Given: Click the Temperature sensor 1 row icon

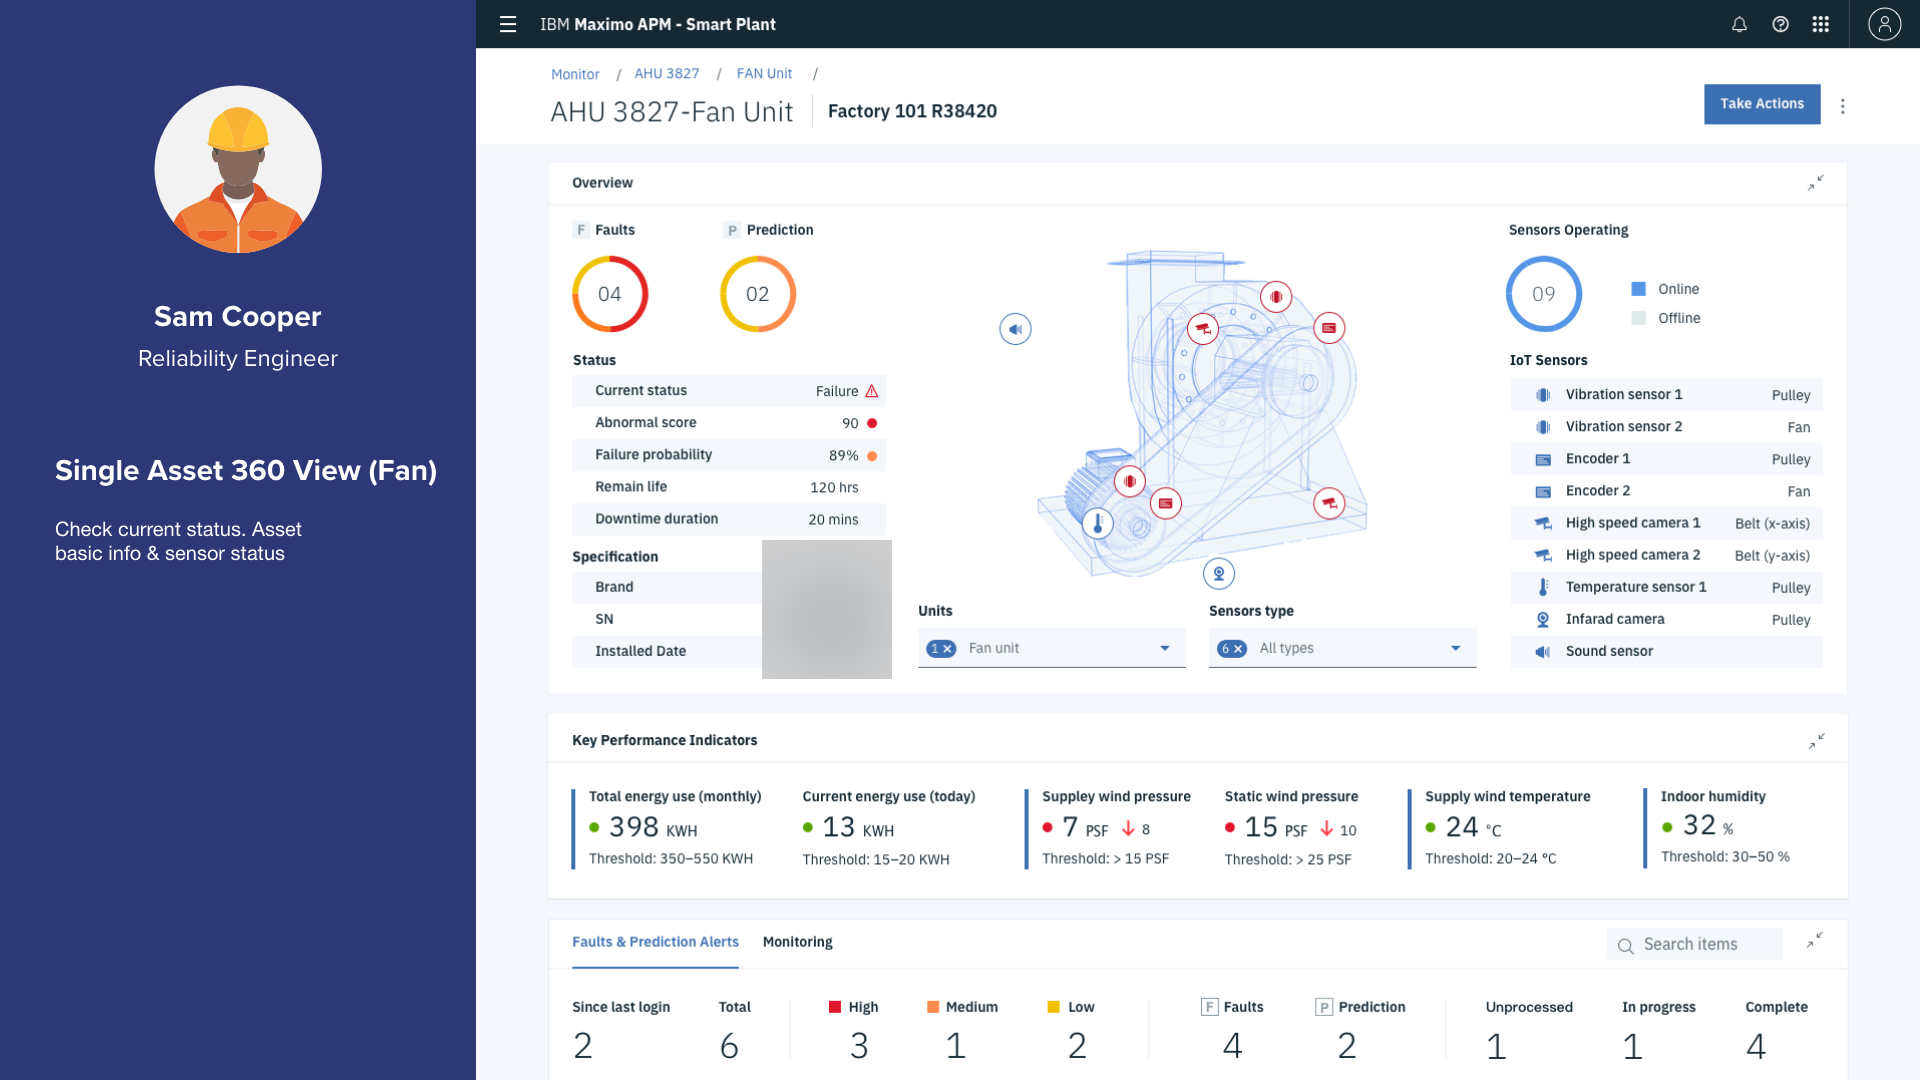Looking at the screenshot, I should [x=1543, y=587].
